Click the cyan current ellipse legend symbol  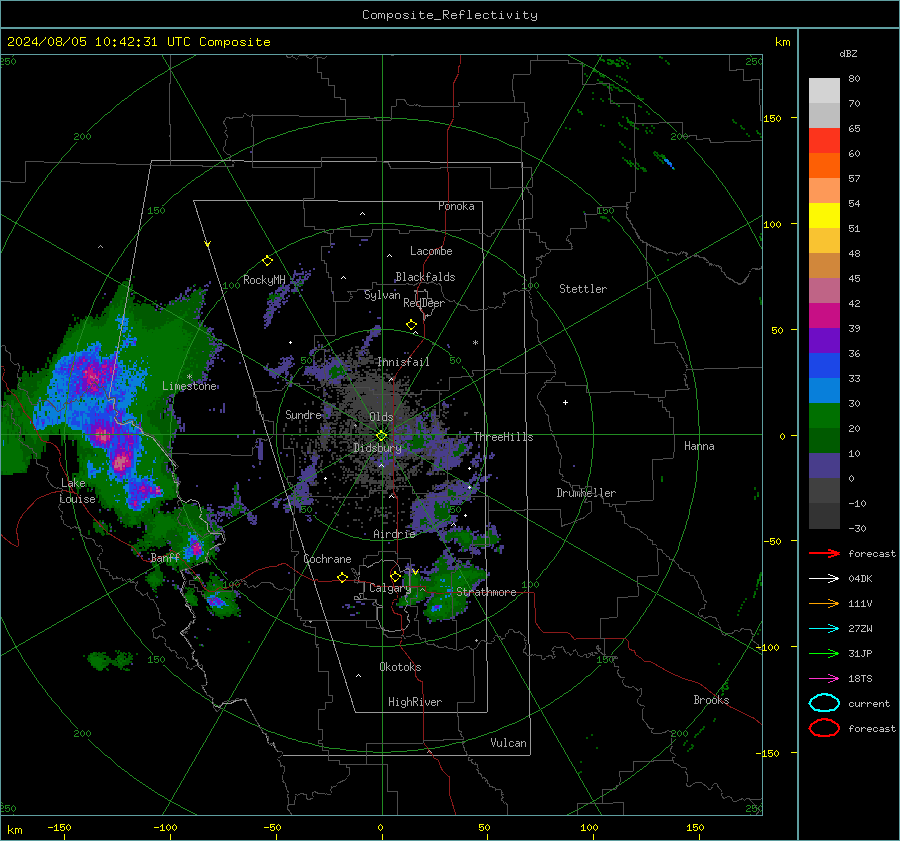click(824, 703)
